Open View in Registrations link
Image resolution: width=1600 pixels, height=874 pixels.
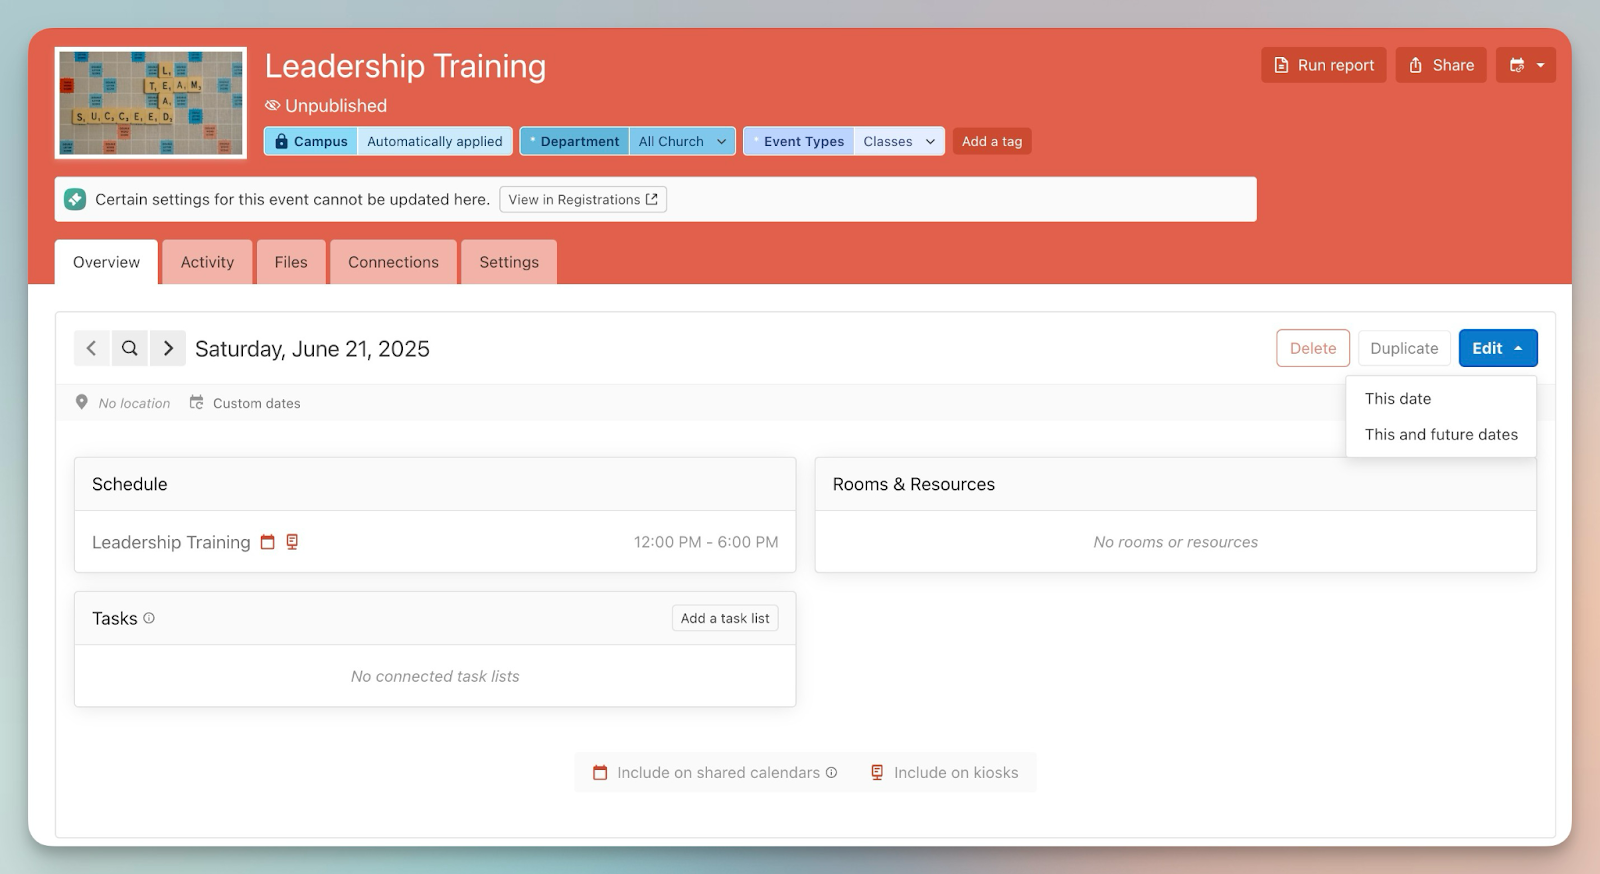coord(582,199)
